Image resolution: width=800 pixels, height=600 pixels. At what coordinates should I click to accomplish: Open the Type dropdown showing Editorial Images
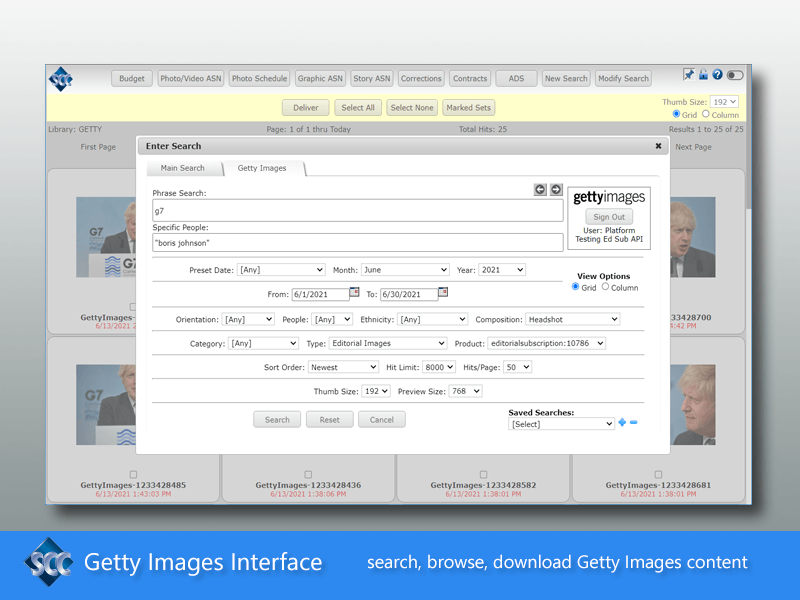tap(388, 343)
